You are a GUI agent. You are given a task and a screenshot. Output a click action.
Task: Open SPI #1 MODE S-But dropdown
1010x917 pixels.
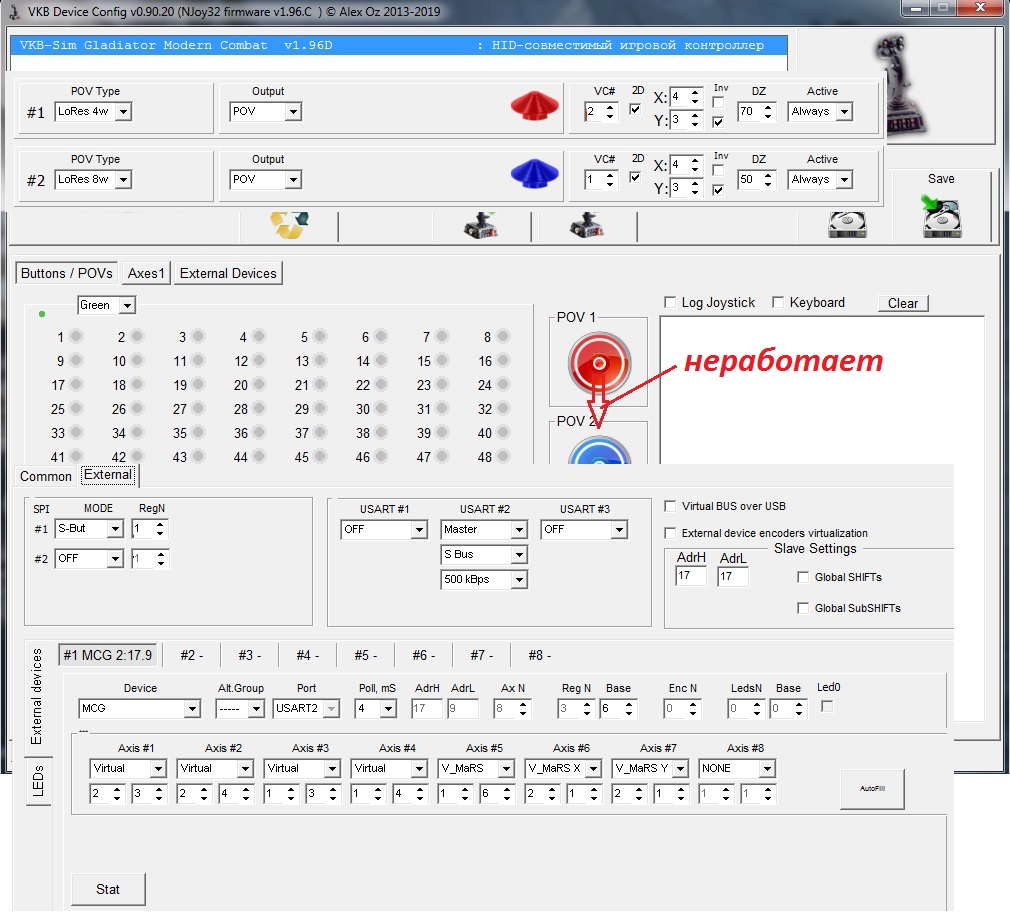[x=115, y=529]
